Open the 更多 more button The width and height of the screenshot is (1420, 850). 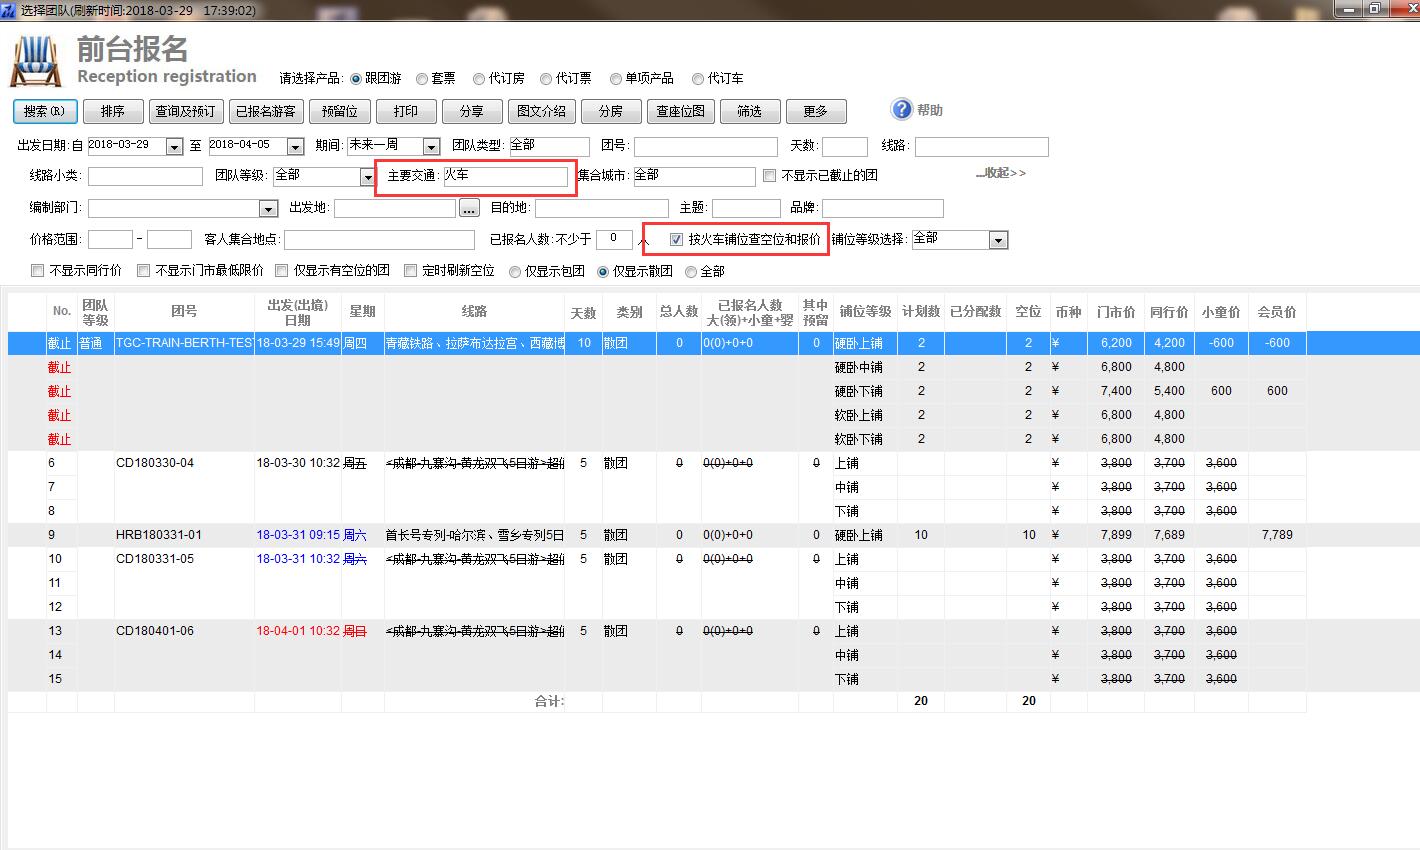tap(815, 111)
